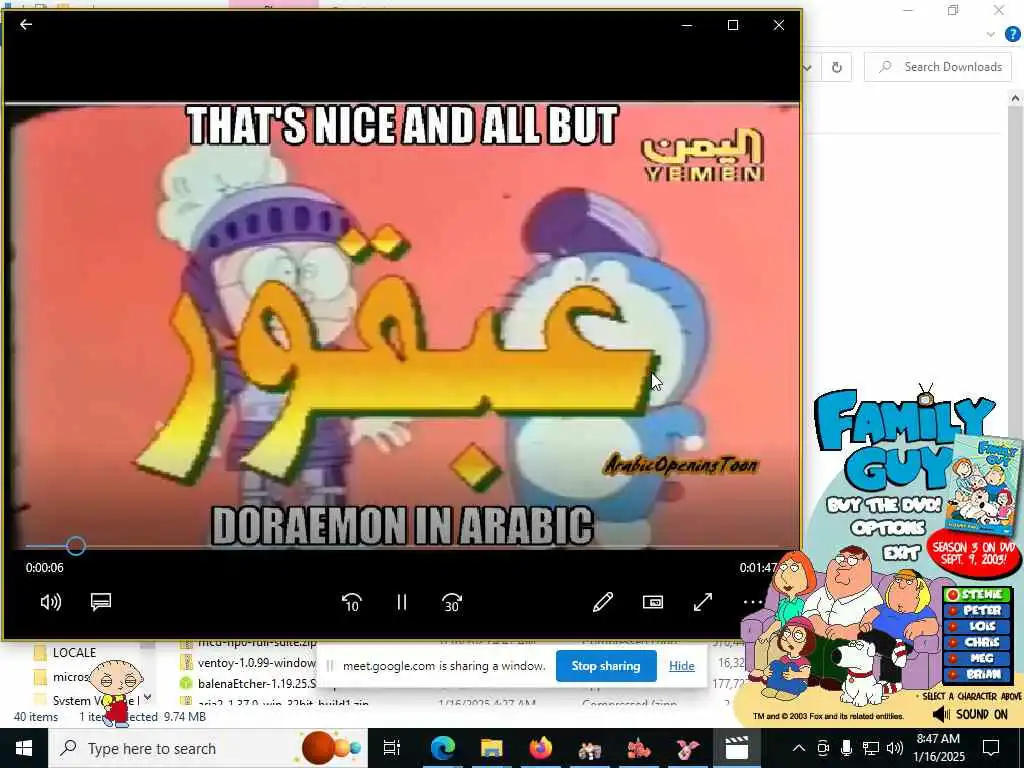Open Firefox from the taskbar

tap(541, 748)
